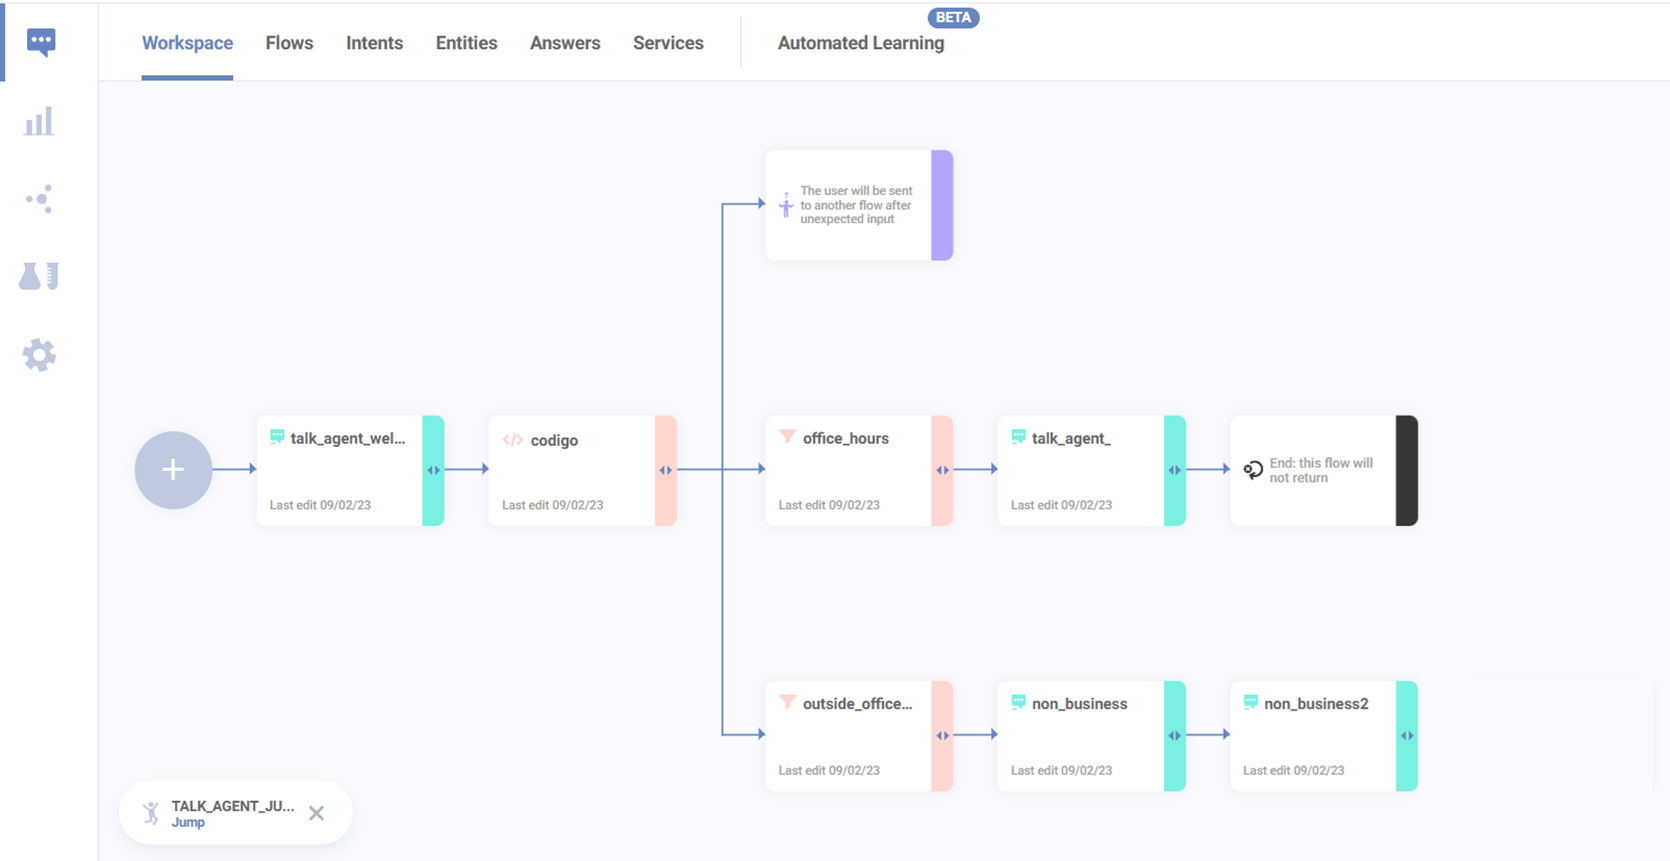
Task: Select the End flow will not return node
Action: coord(1312,470)
